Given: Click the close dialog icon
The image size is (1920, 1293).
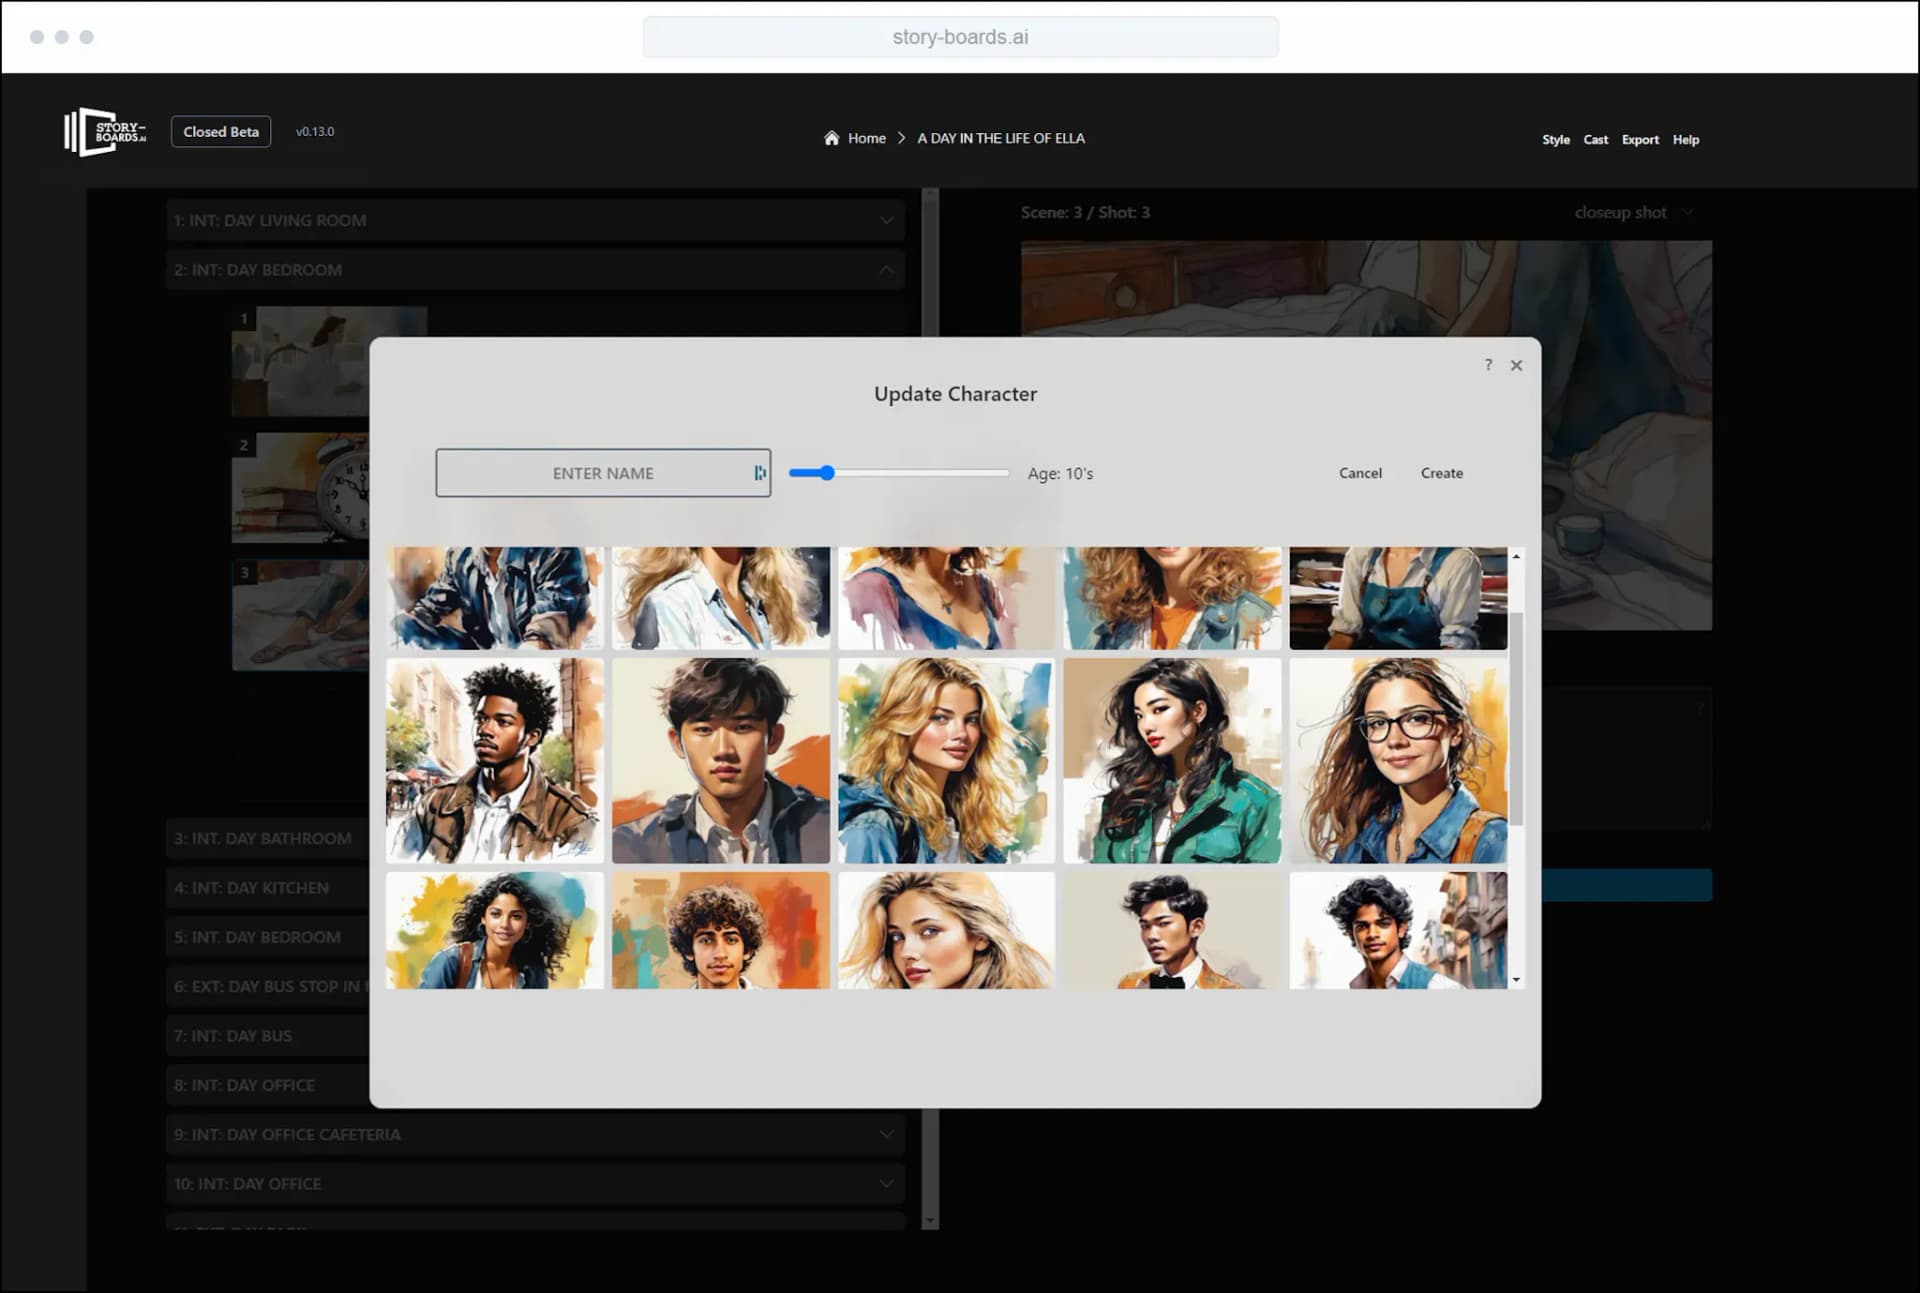Looking at the screenshot, I should (x=1516, y=364).
